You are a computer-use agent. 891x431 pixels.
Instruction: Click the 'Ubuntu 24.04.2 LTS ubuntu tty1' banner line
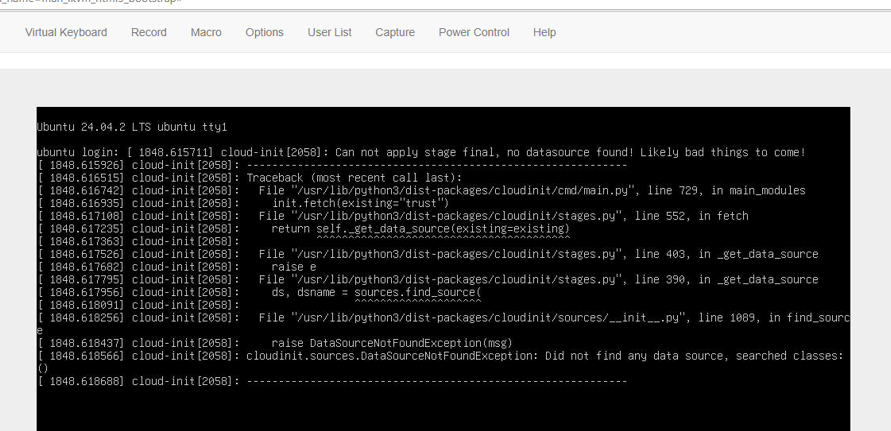pyautogui.click(x=132, y=127)
